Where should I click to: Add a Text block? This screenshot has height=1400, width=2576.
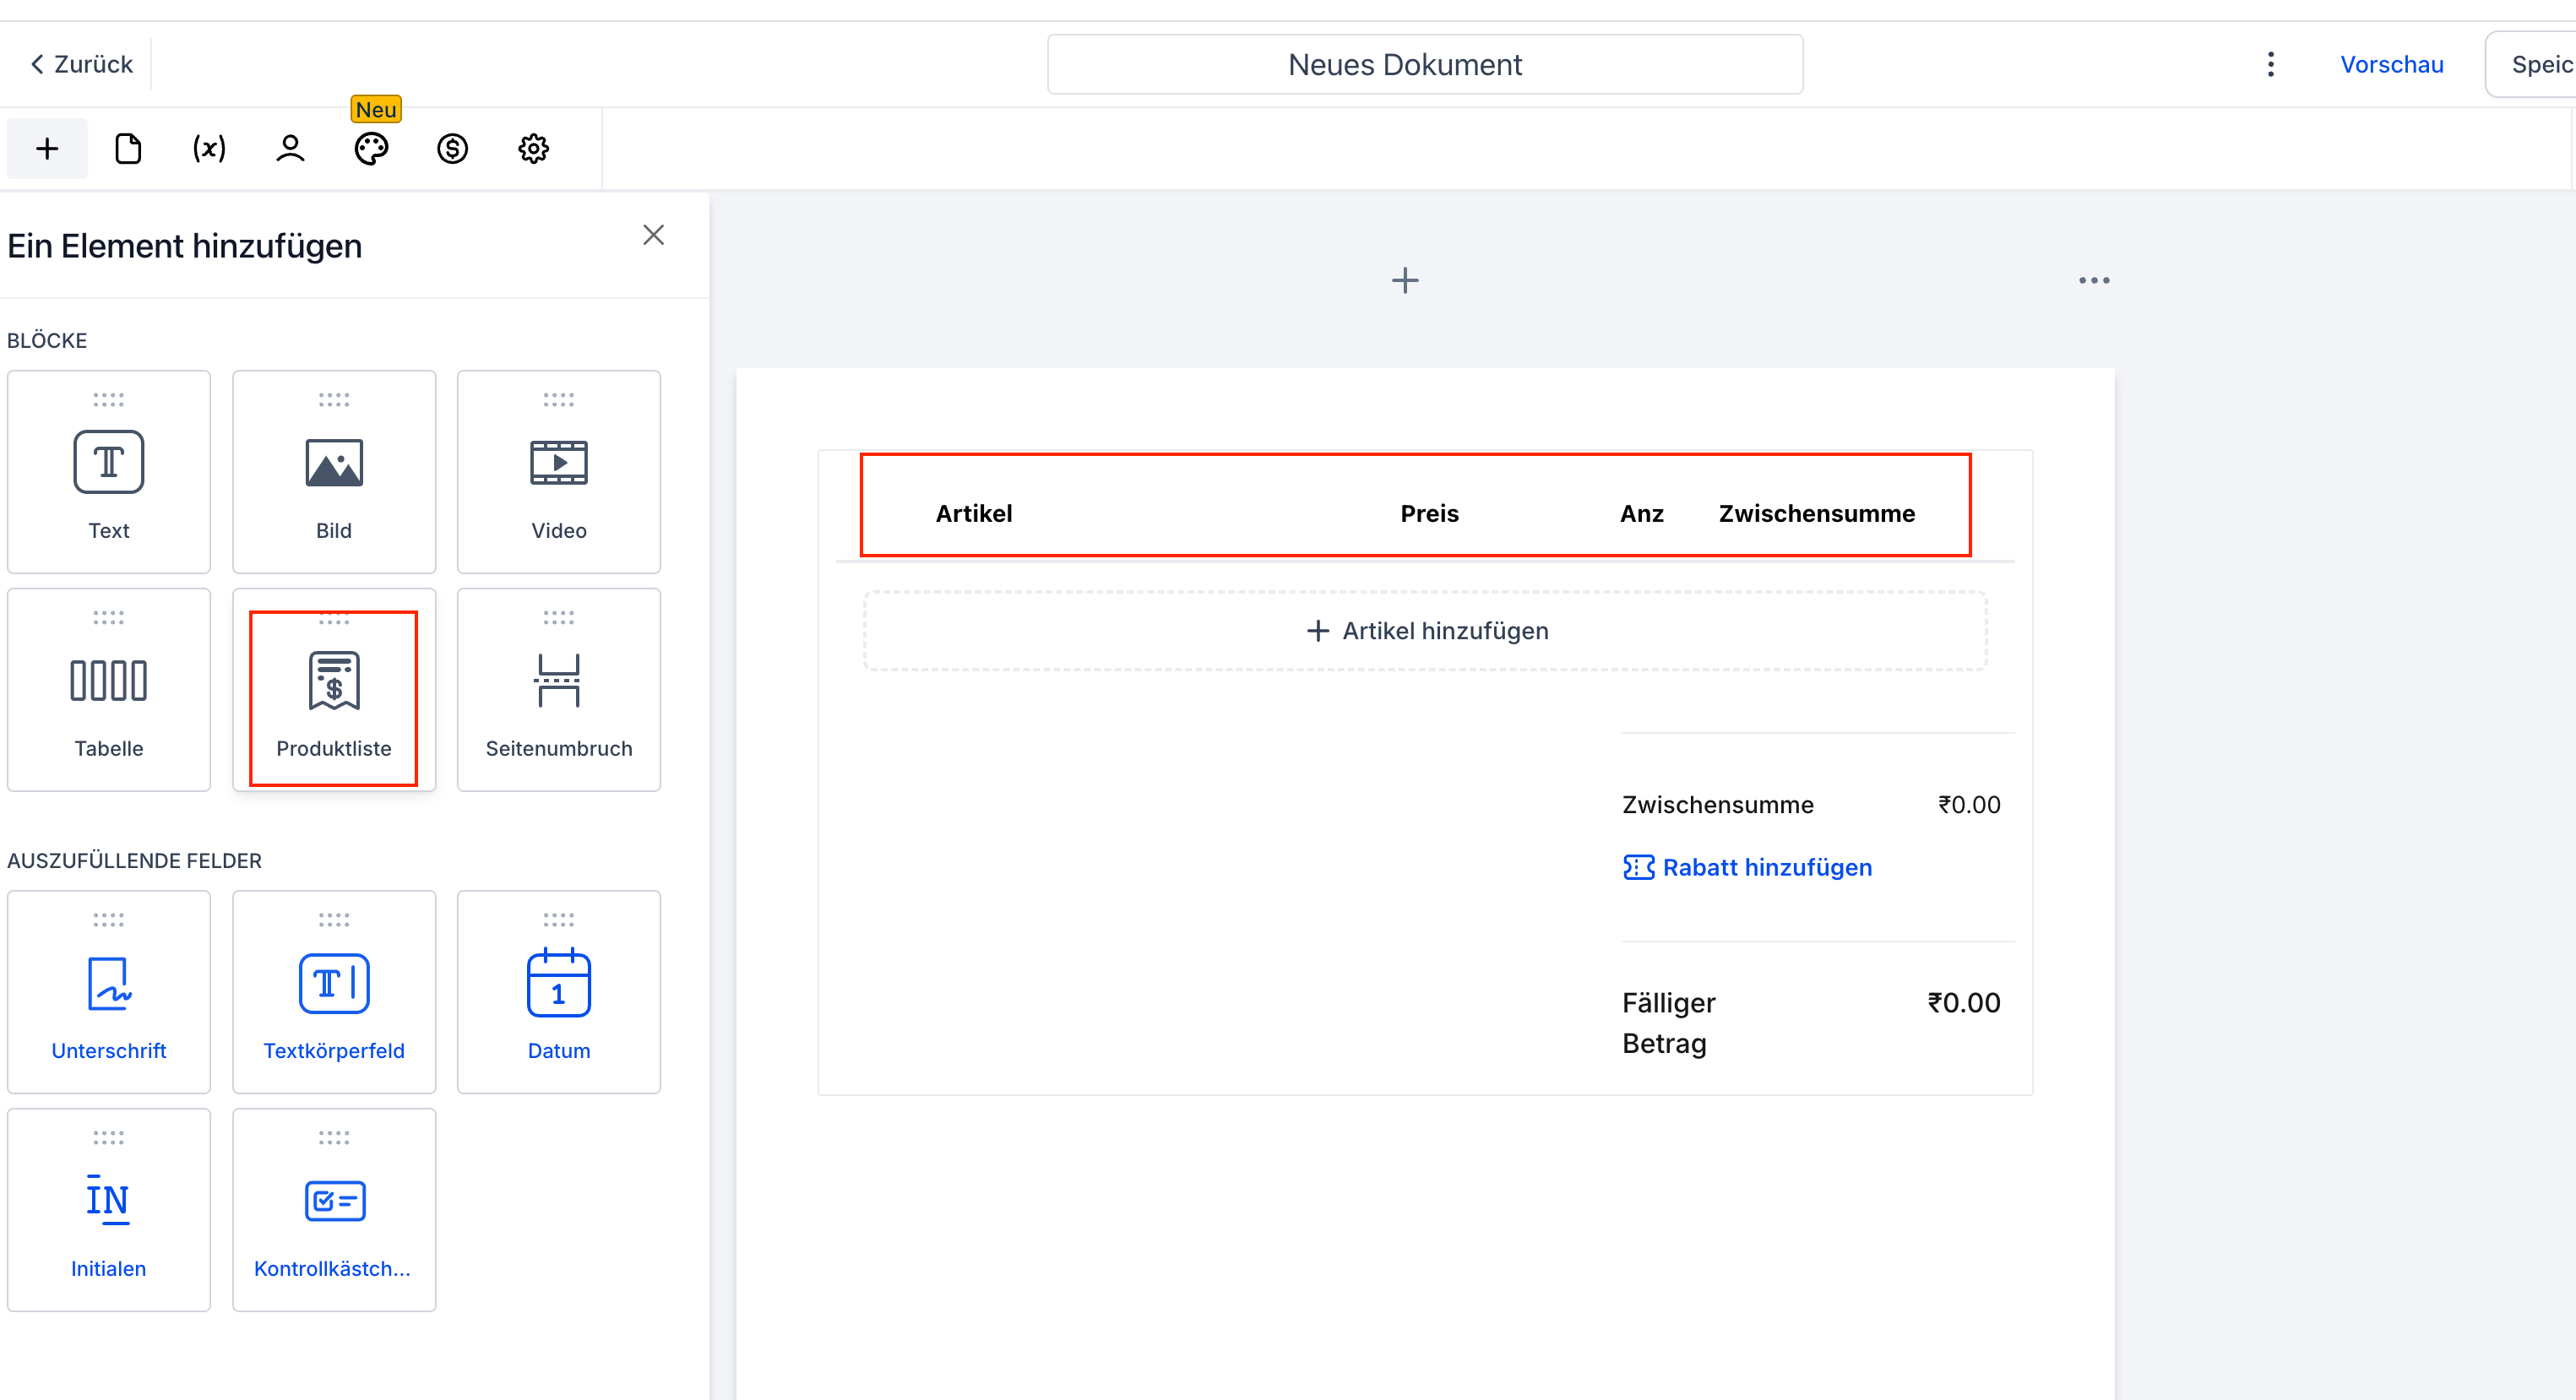(108, 472)
